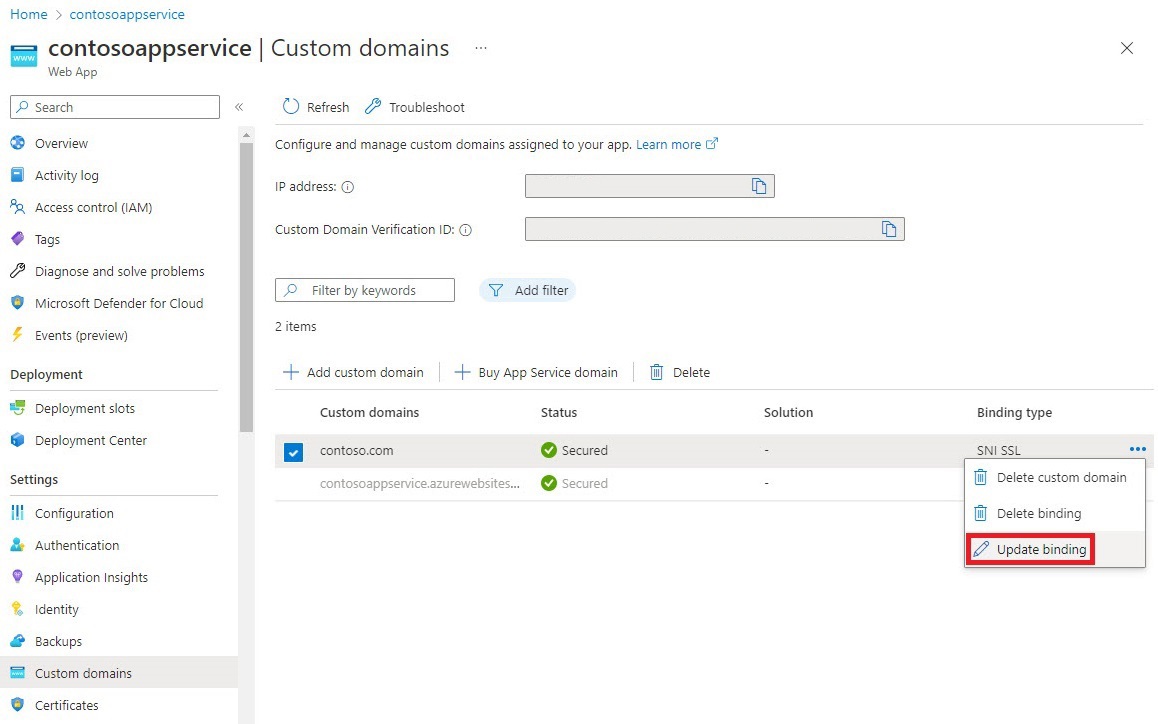This screenshot has height=724, width=1158.
Task: Click the Deployment slots icon in sidebar
Action: click(19, 408)
